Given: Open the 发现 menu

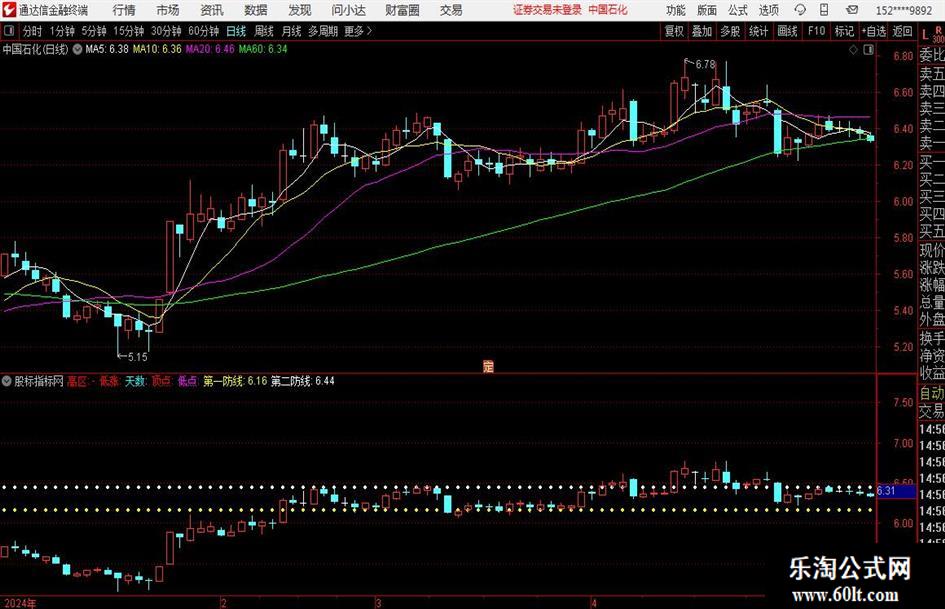Looking at the screenshot, I should [300, 10].
